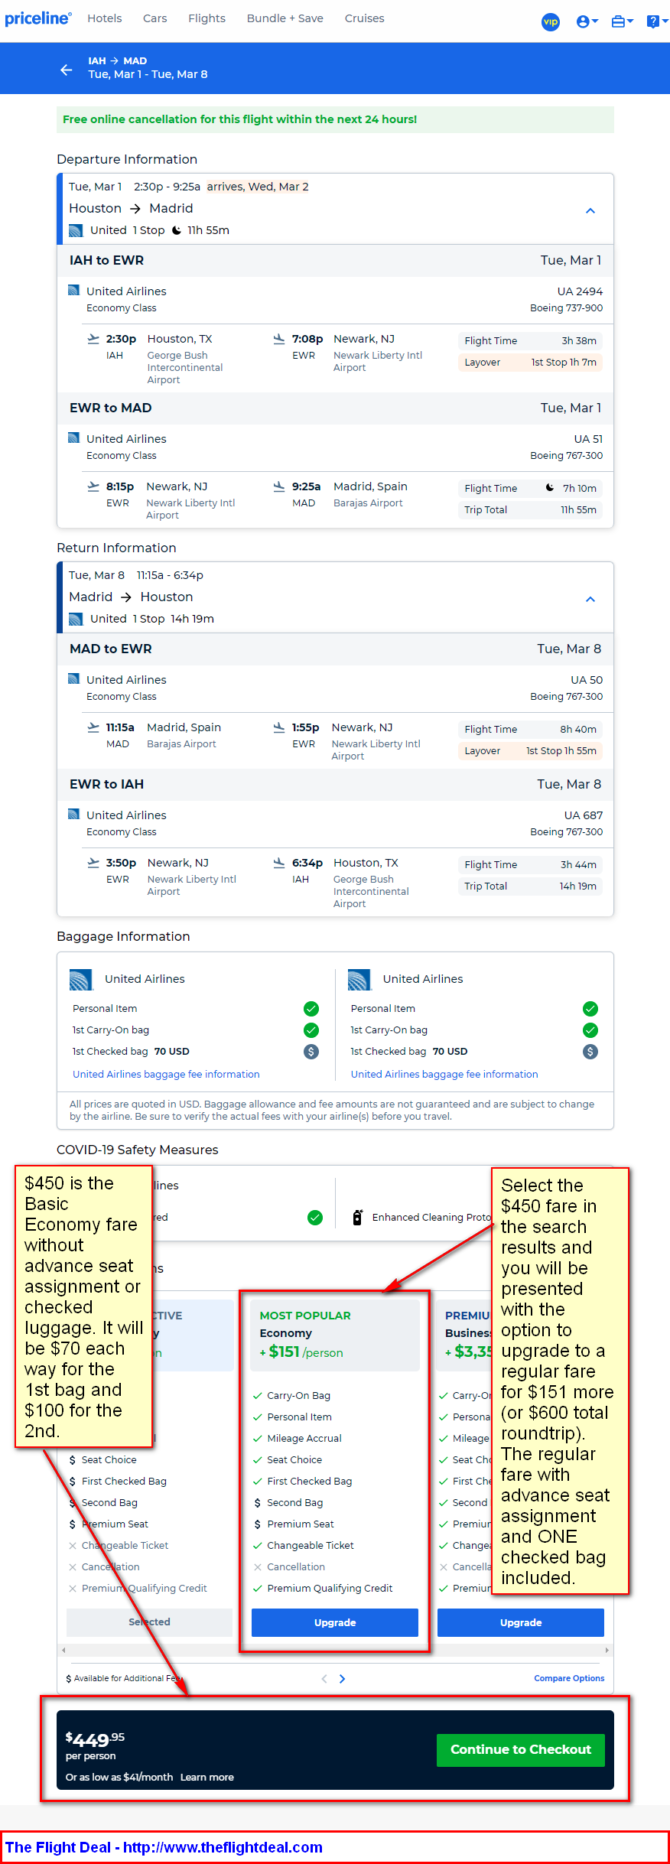The width and height of the screenshot is (670, 1864).
Task: Click the Enhanced Cleaning spray bottle icon
Action: click(357, 1217)
